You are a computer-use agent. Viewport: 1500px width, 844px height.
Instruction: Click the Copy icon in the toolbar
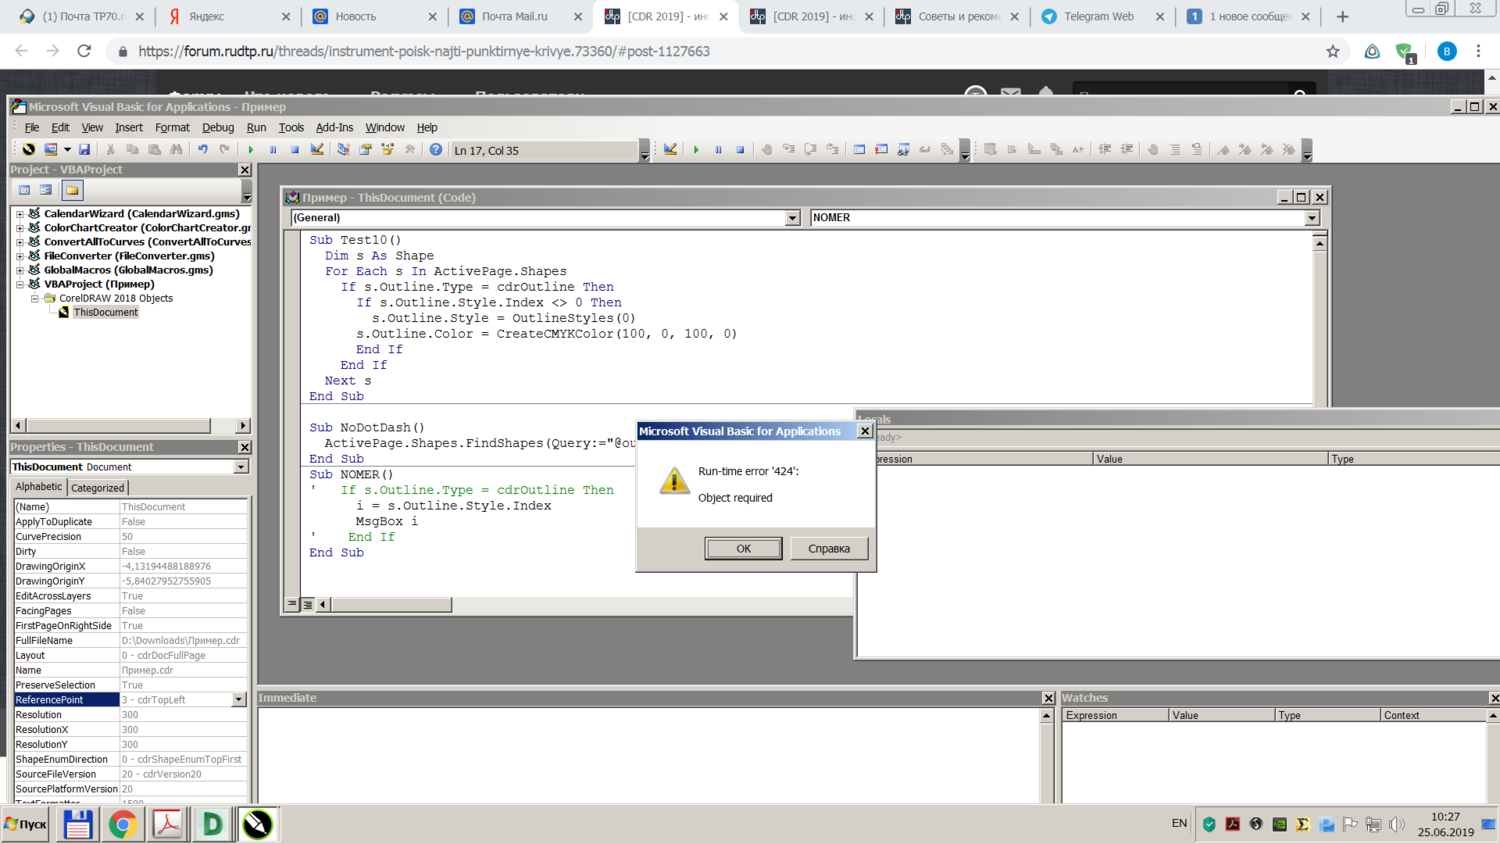point(132,150)
